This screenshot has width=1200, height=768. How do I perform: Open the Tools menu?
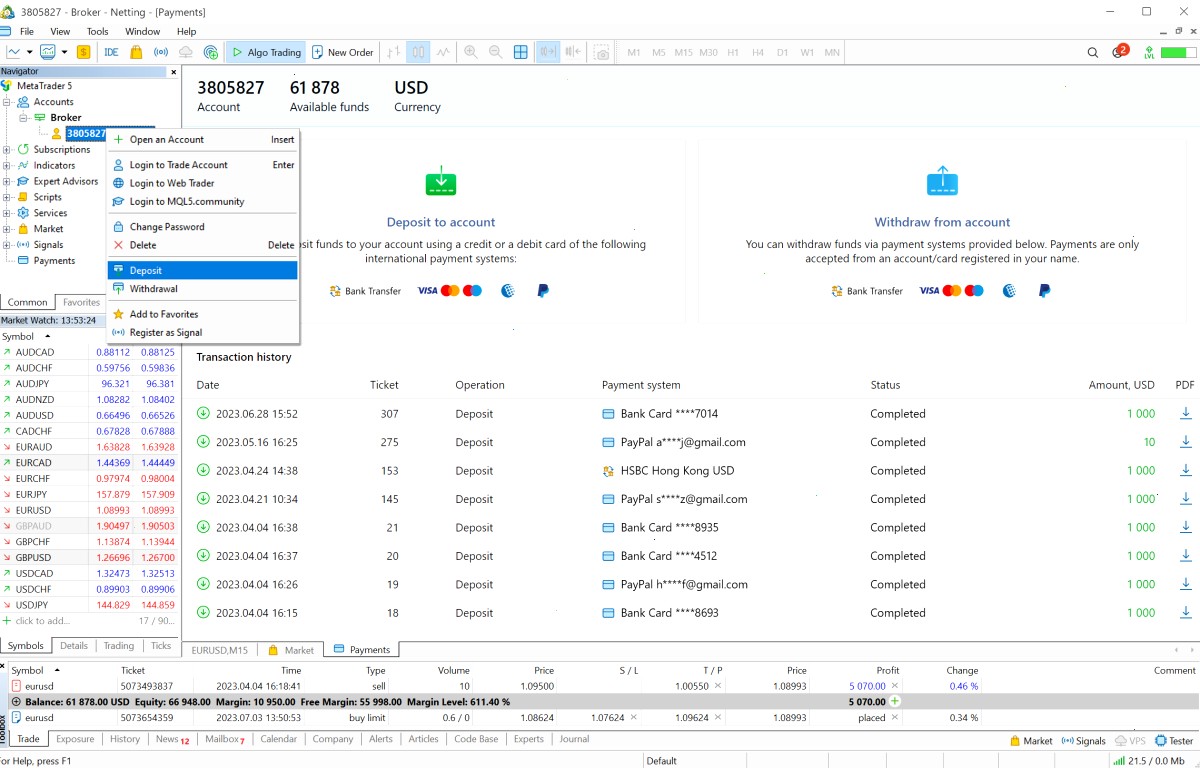point(97,31)
